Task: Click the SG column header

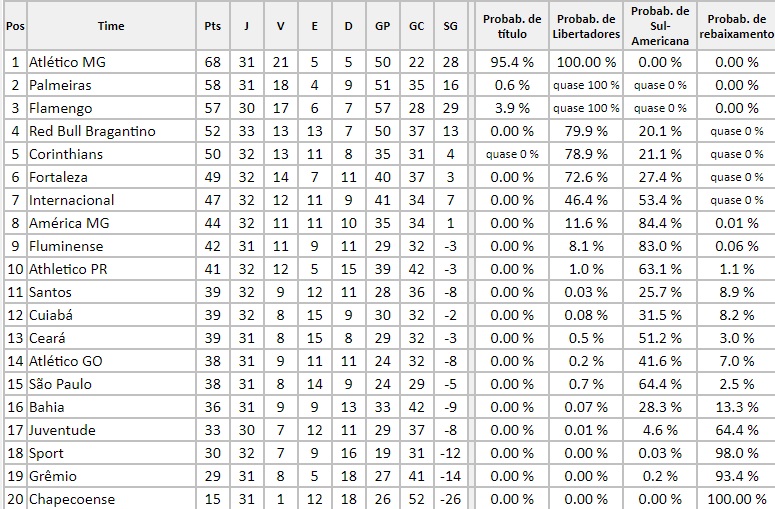Action: pyautogui.click(x=451, y=26)
